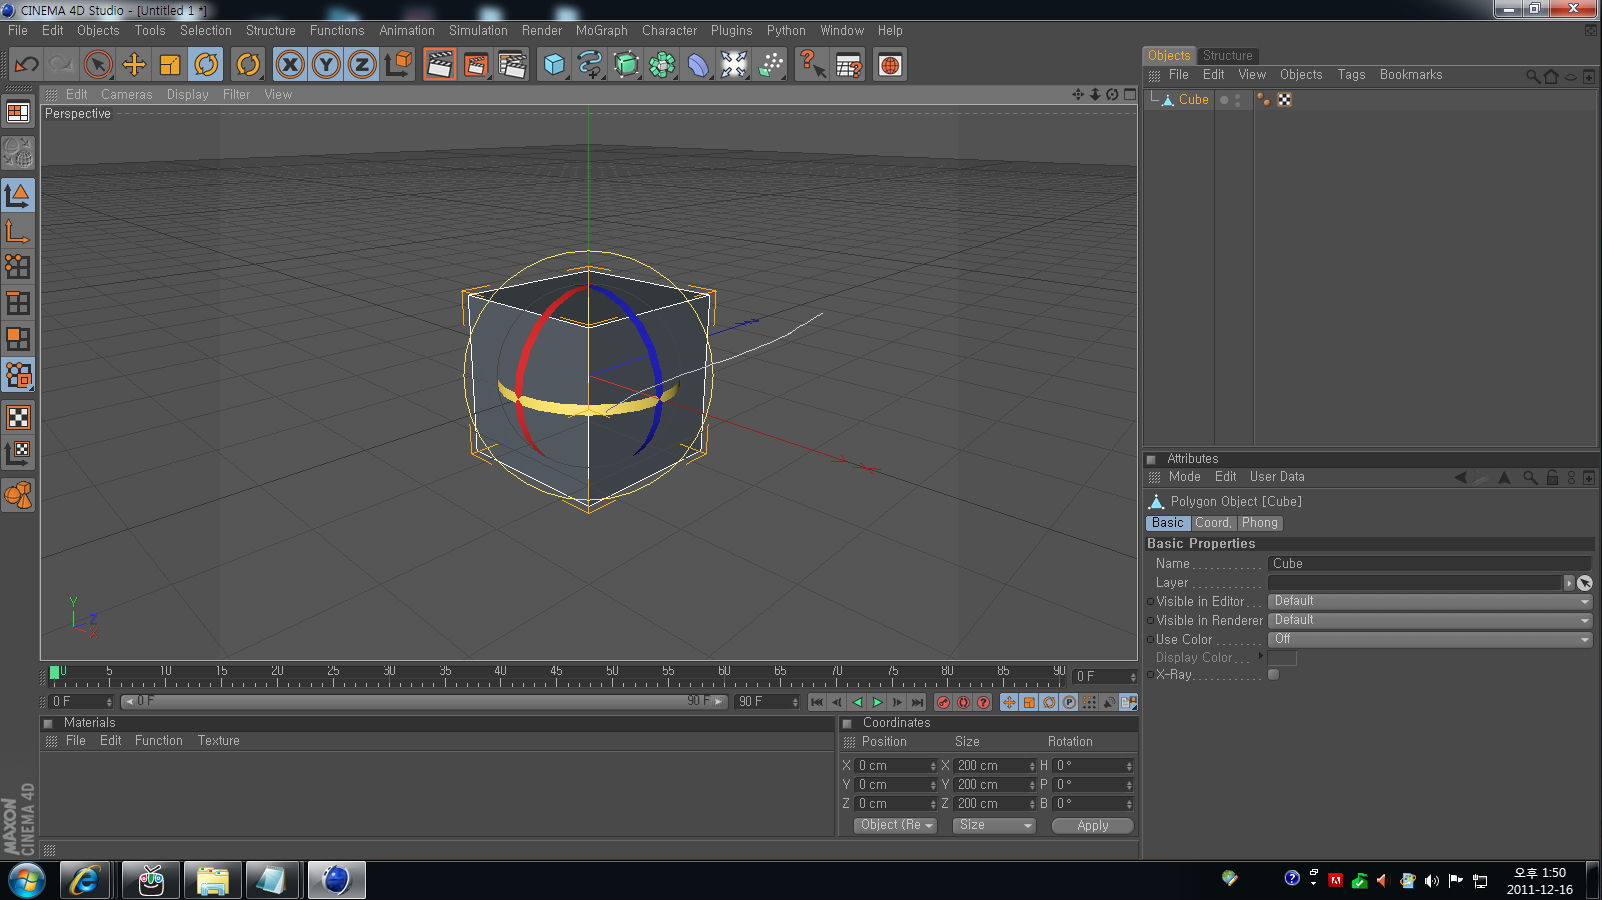Click the Display Color swatch

pyautogui.click(x=1282, y=658)
